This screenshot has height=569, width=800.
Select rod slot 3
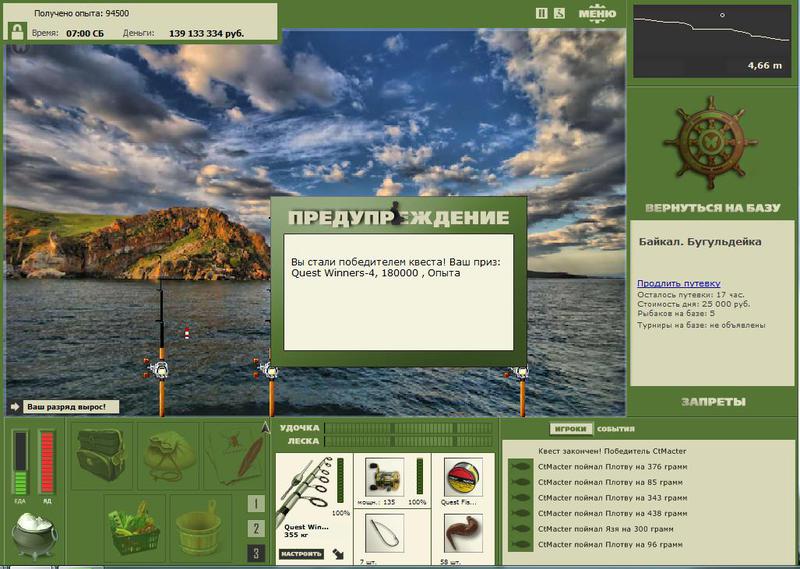(256, 553)
